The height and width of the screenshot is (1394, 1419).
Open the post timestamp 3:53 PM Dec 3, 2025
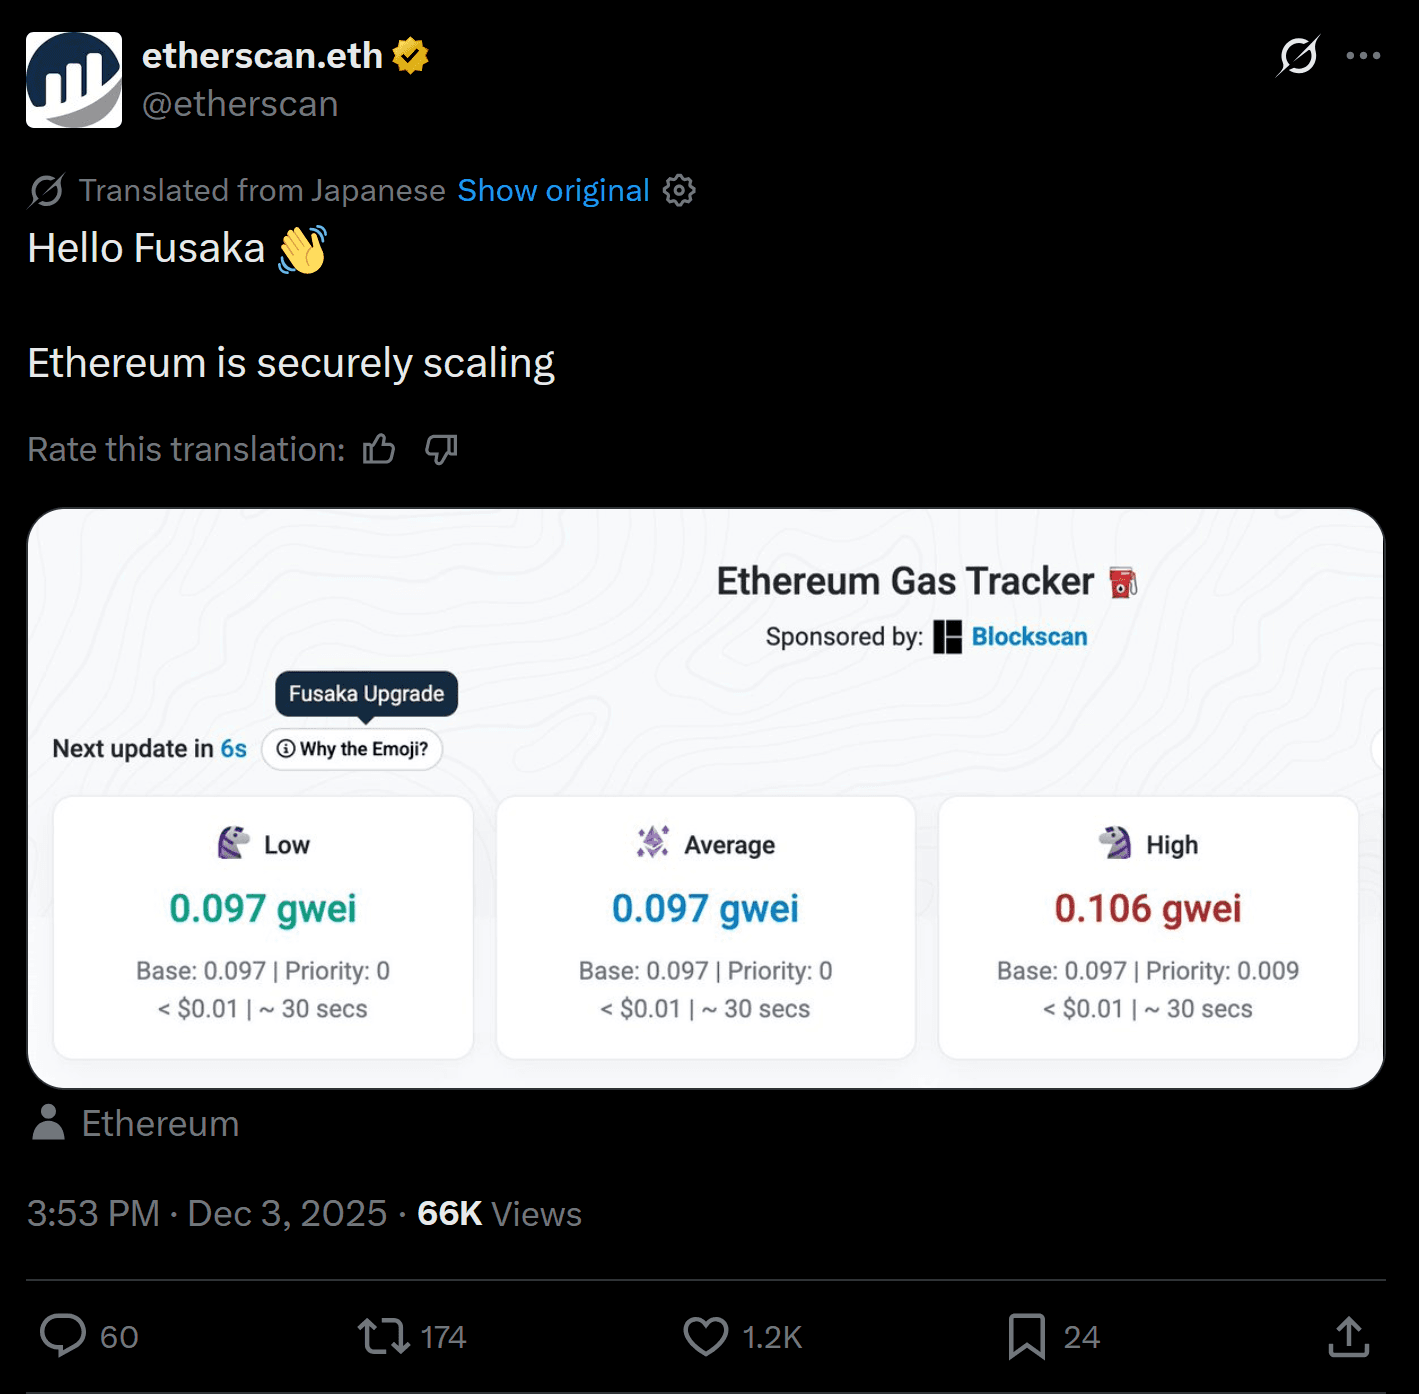[206, 1214]
